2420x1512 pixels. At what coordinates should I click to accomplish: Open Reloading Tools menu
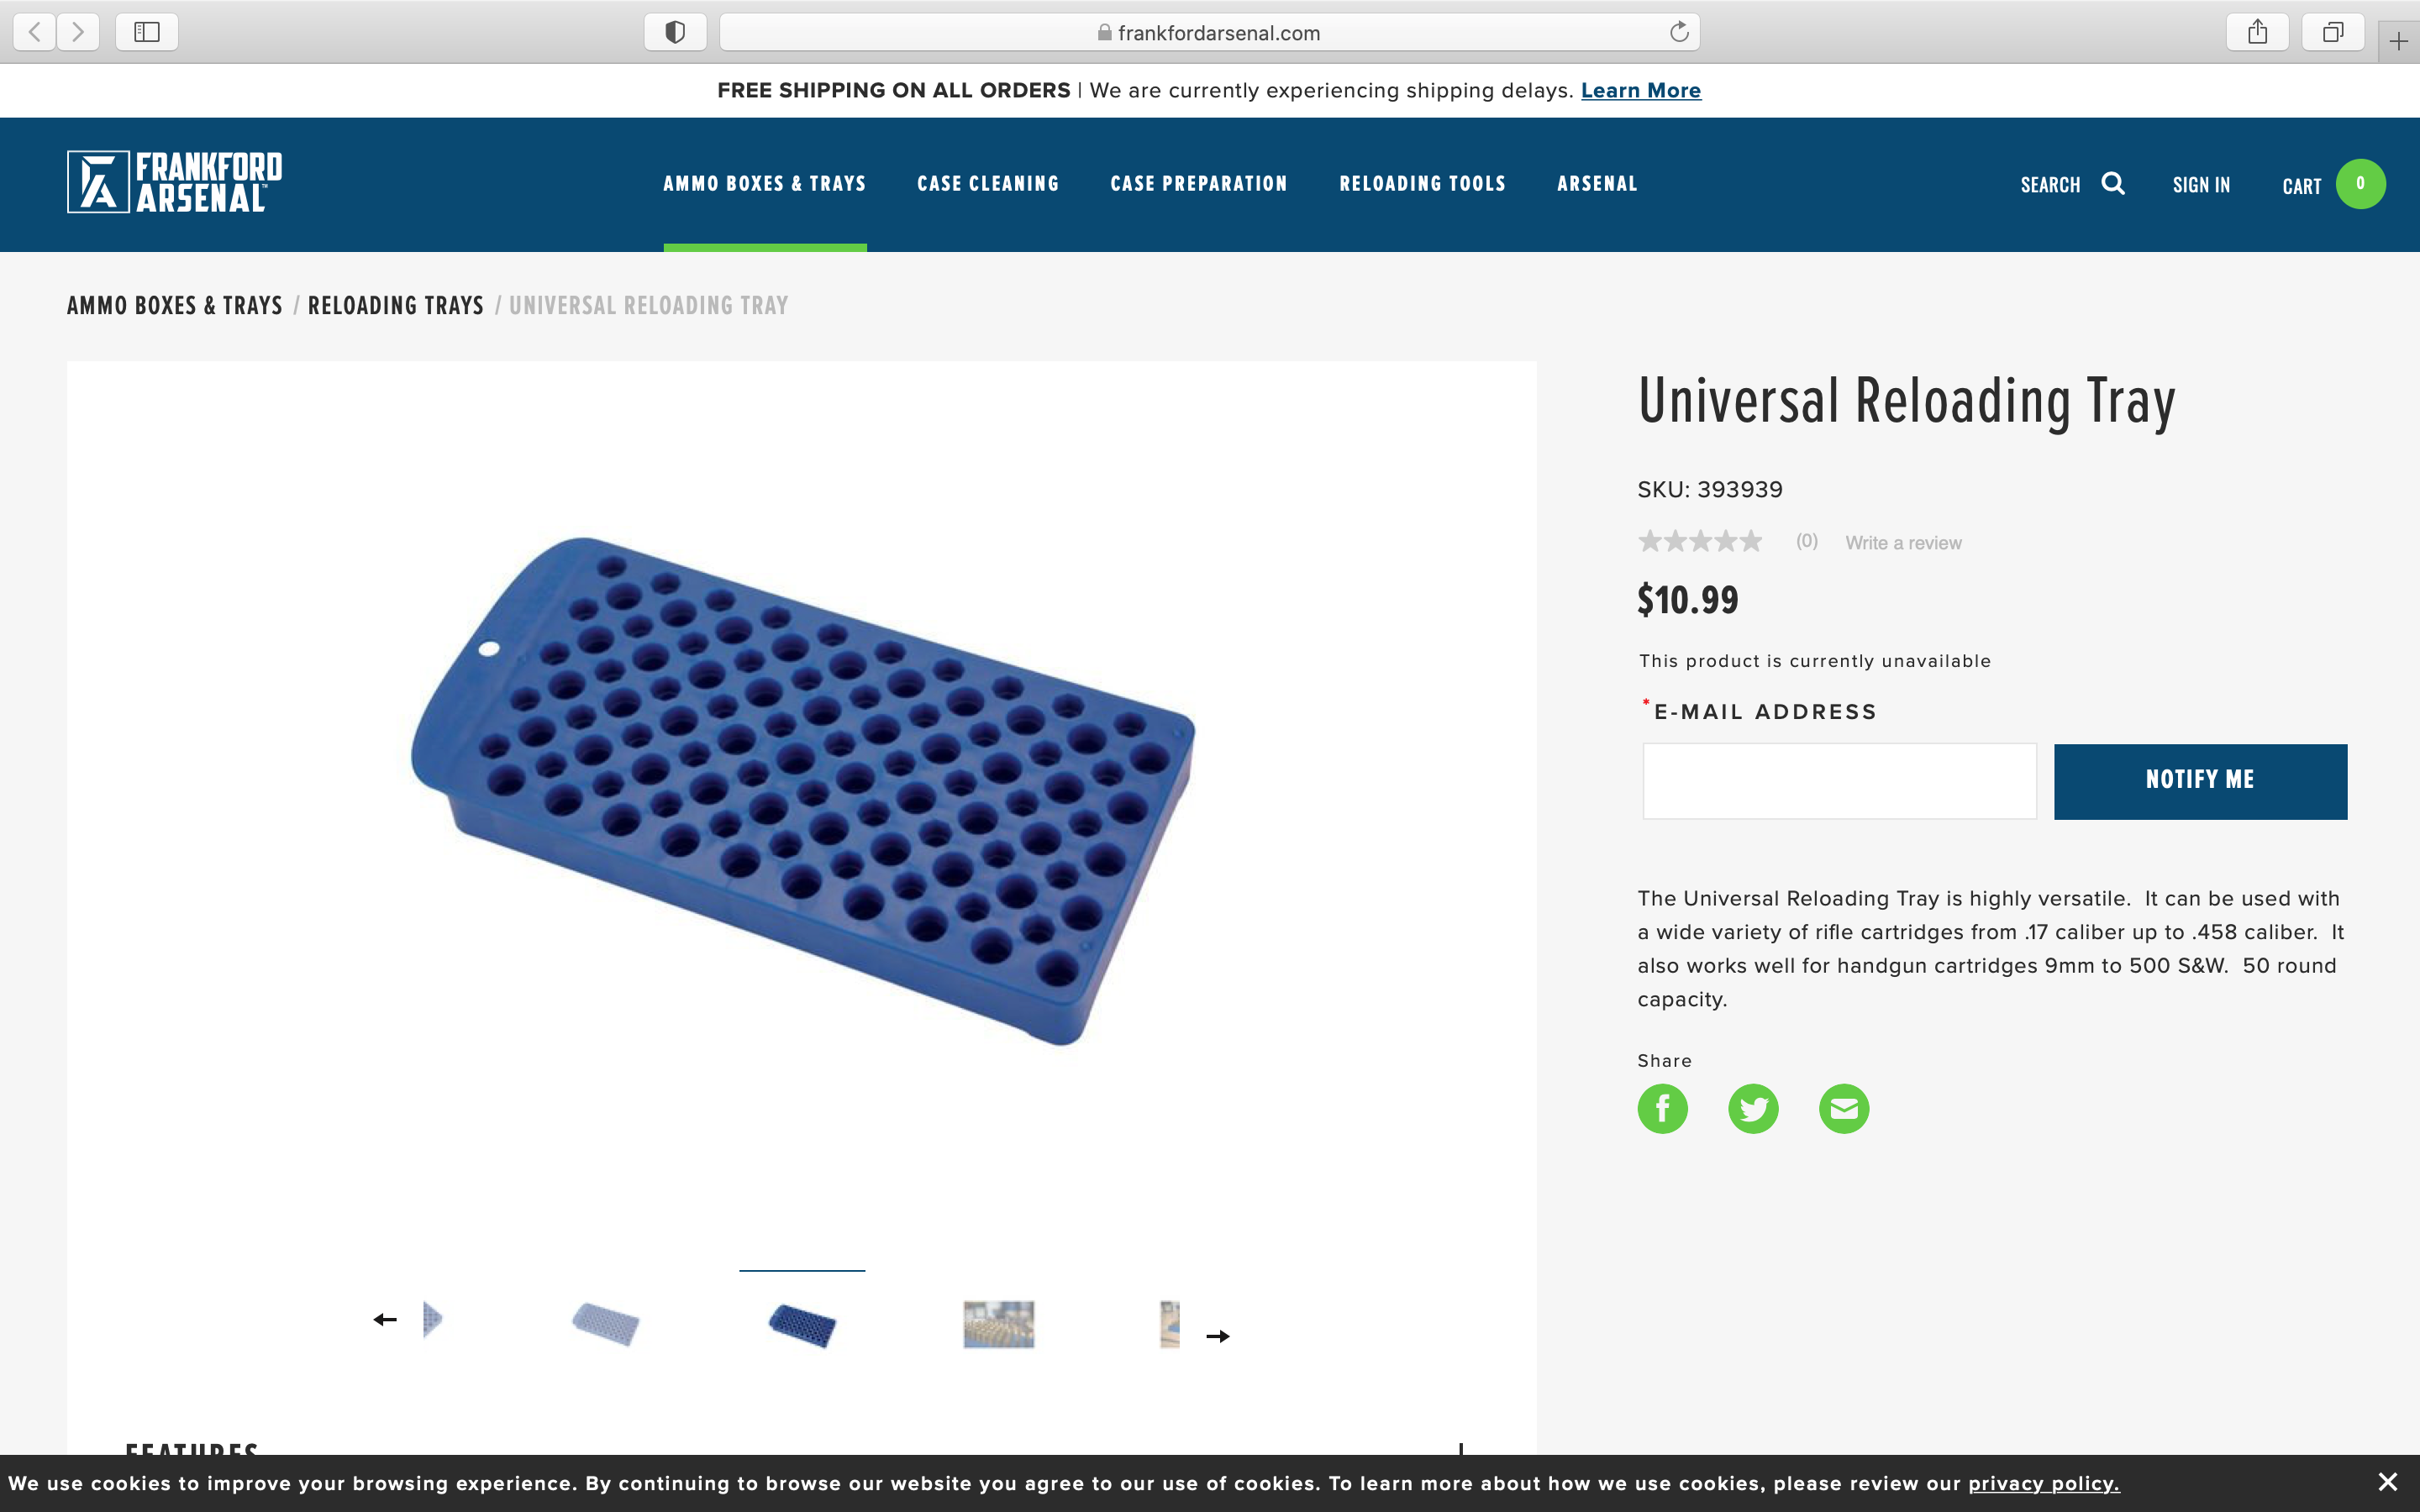tap(1422, 184)
